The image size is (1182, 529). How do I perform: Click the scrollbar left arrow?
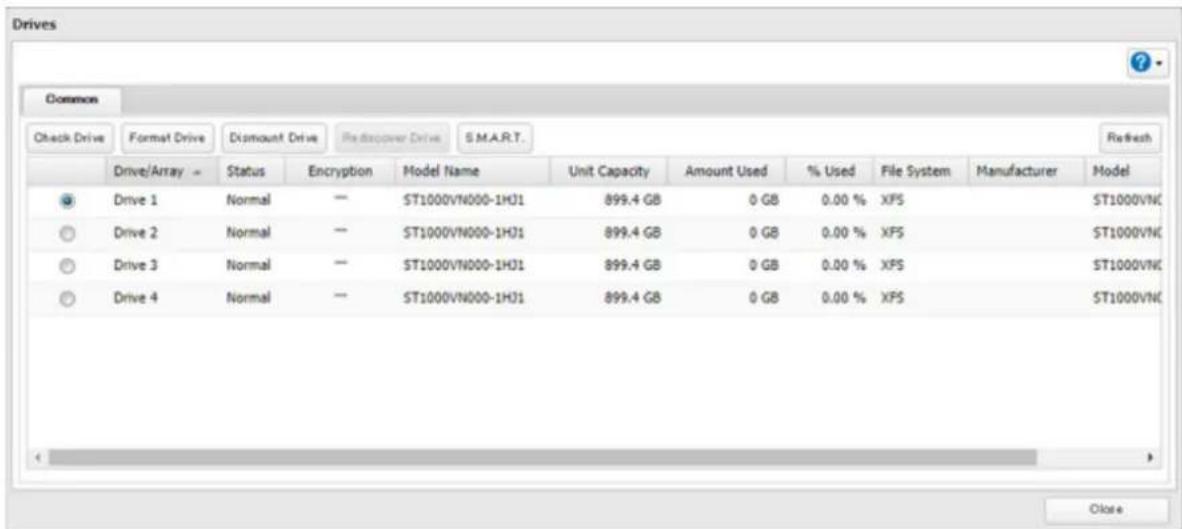38,457
